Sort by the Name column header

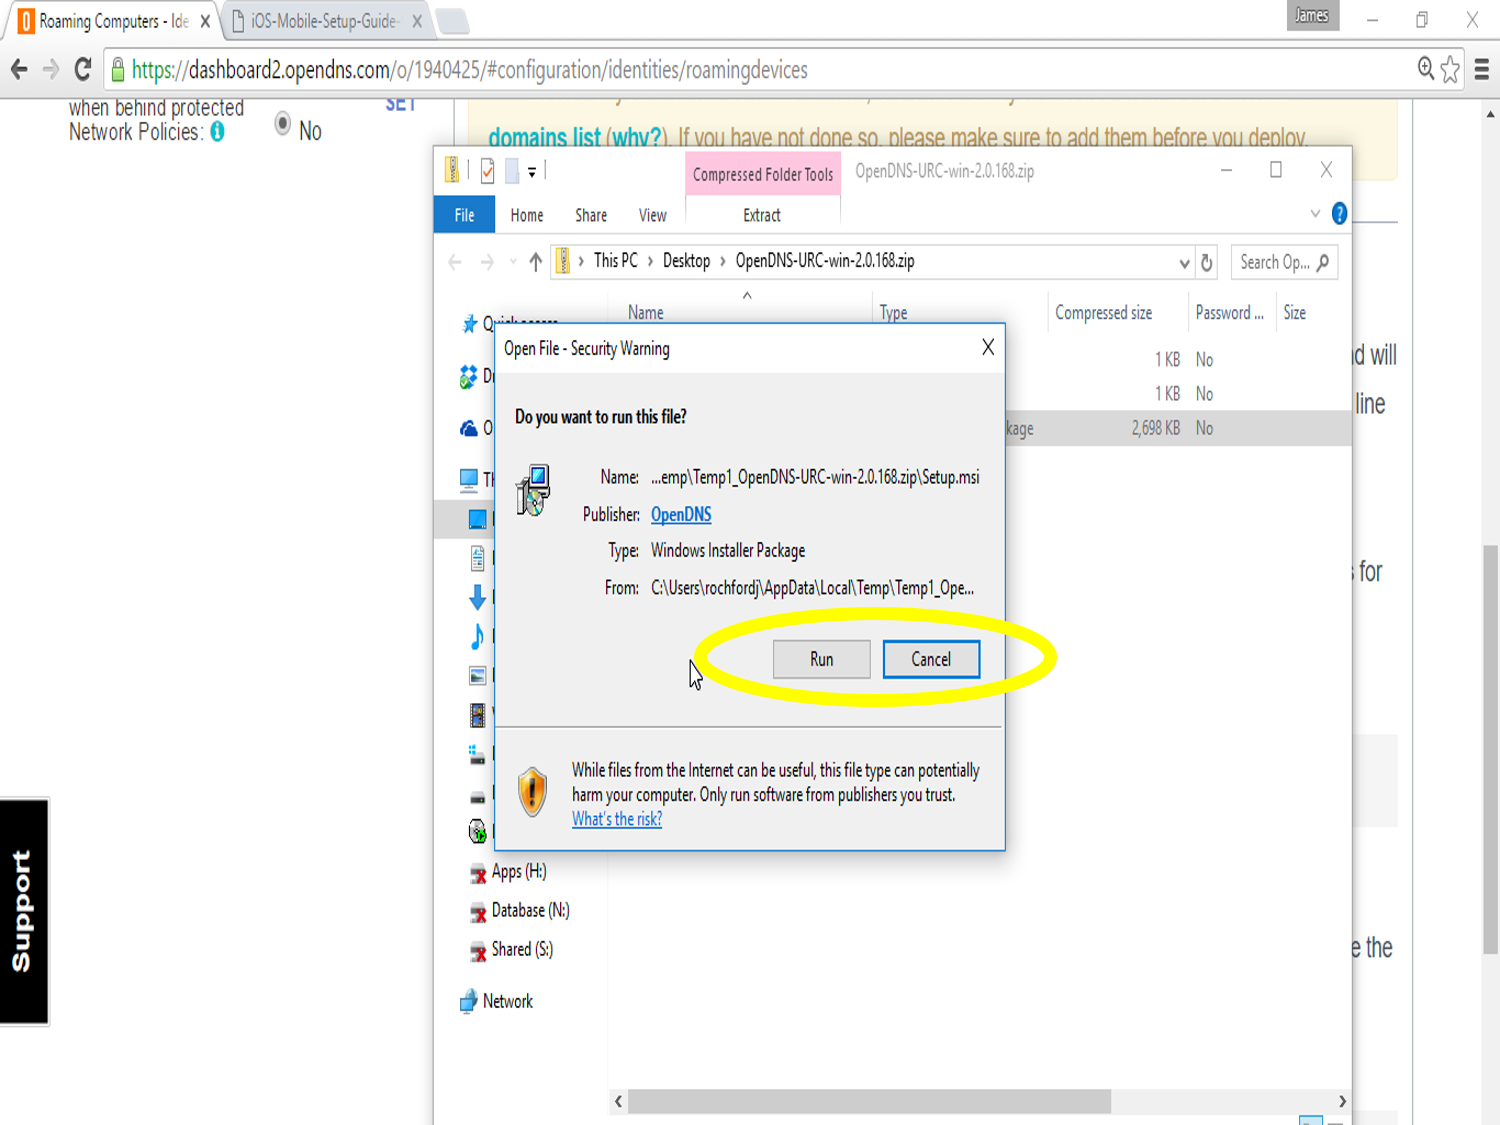646,313
